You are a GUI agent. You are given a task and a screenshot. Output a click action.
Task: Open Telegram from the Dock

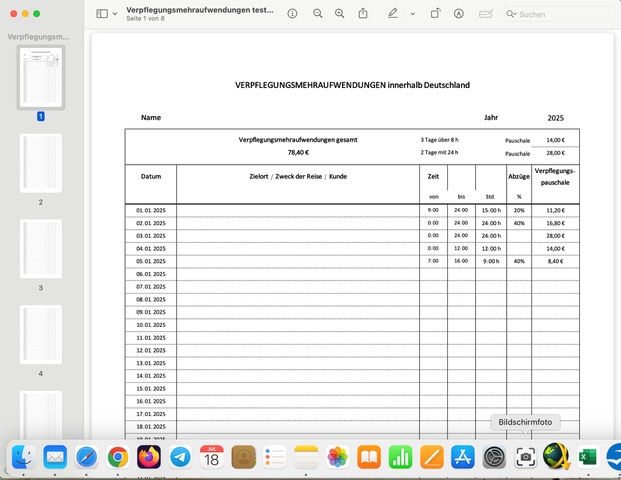(x=180, y=457)
